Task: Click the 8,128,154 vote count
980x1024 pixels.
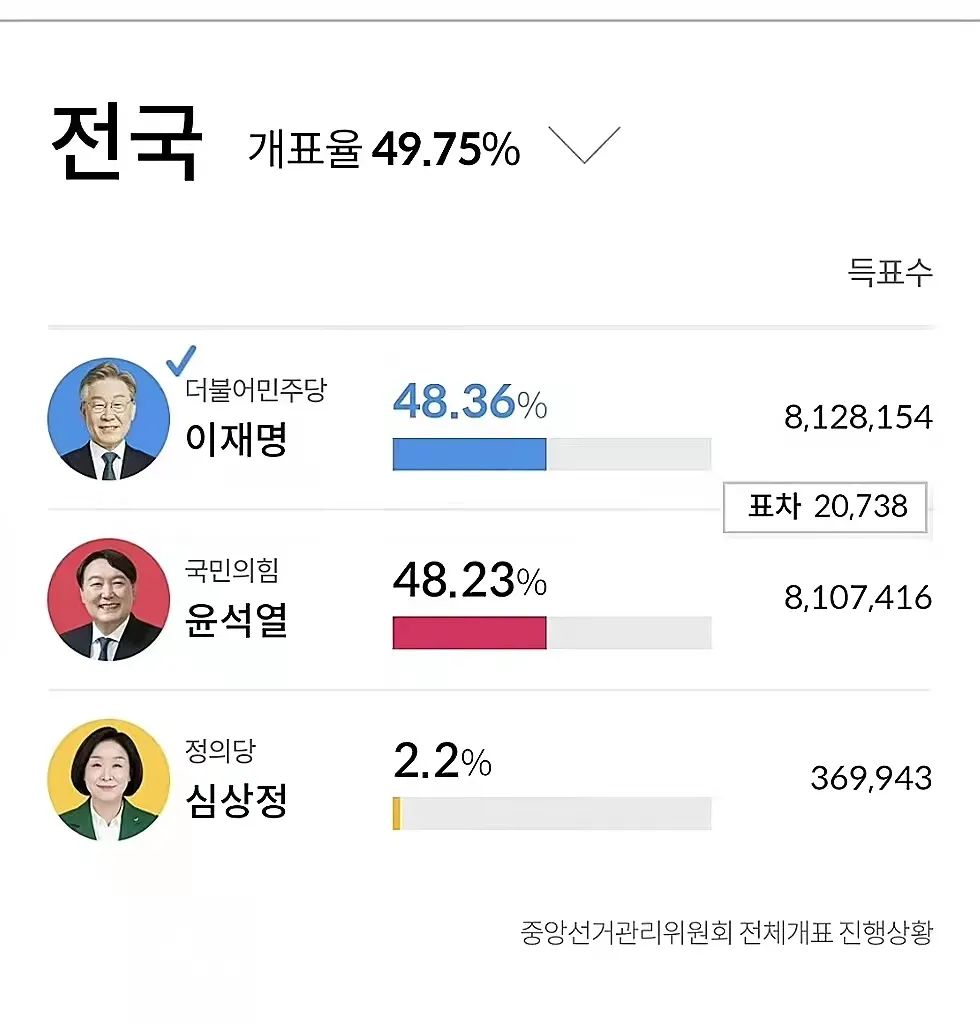Action: point(858,417)
